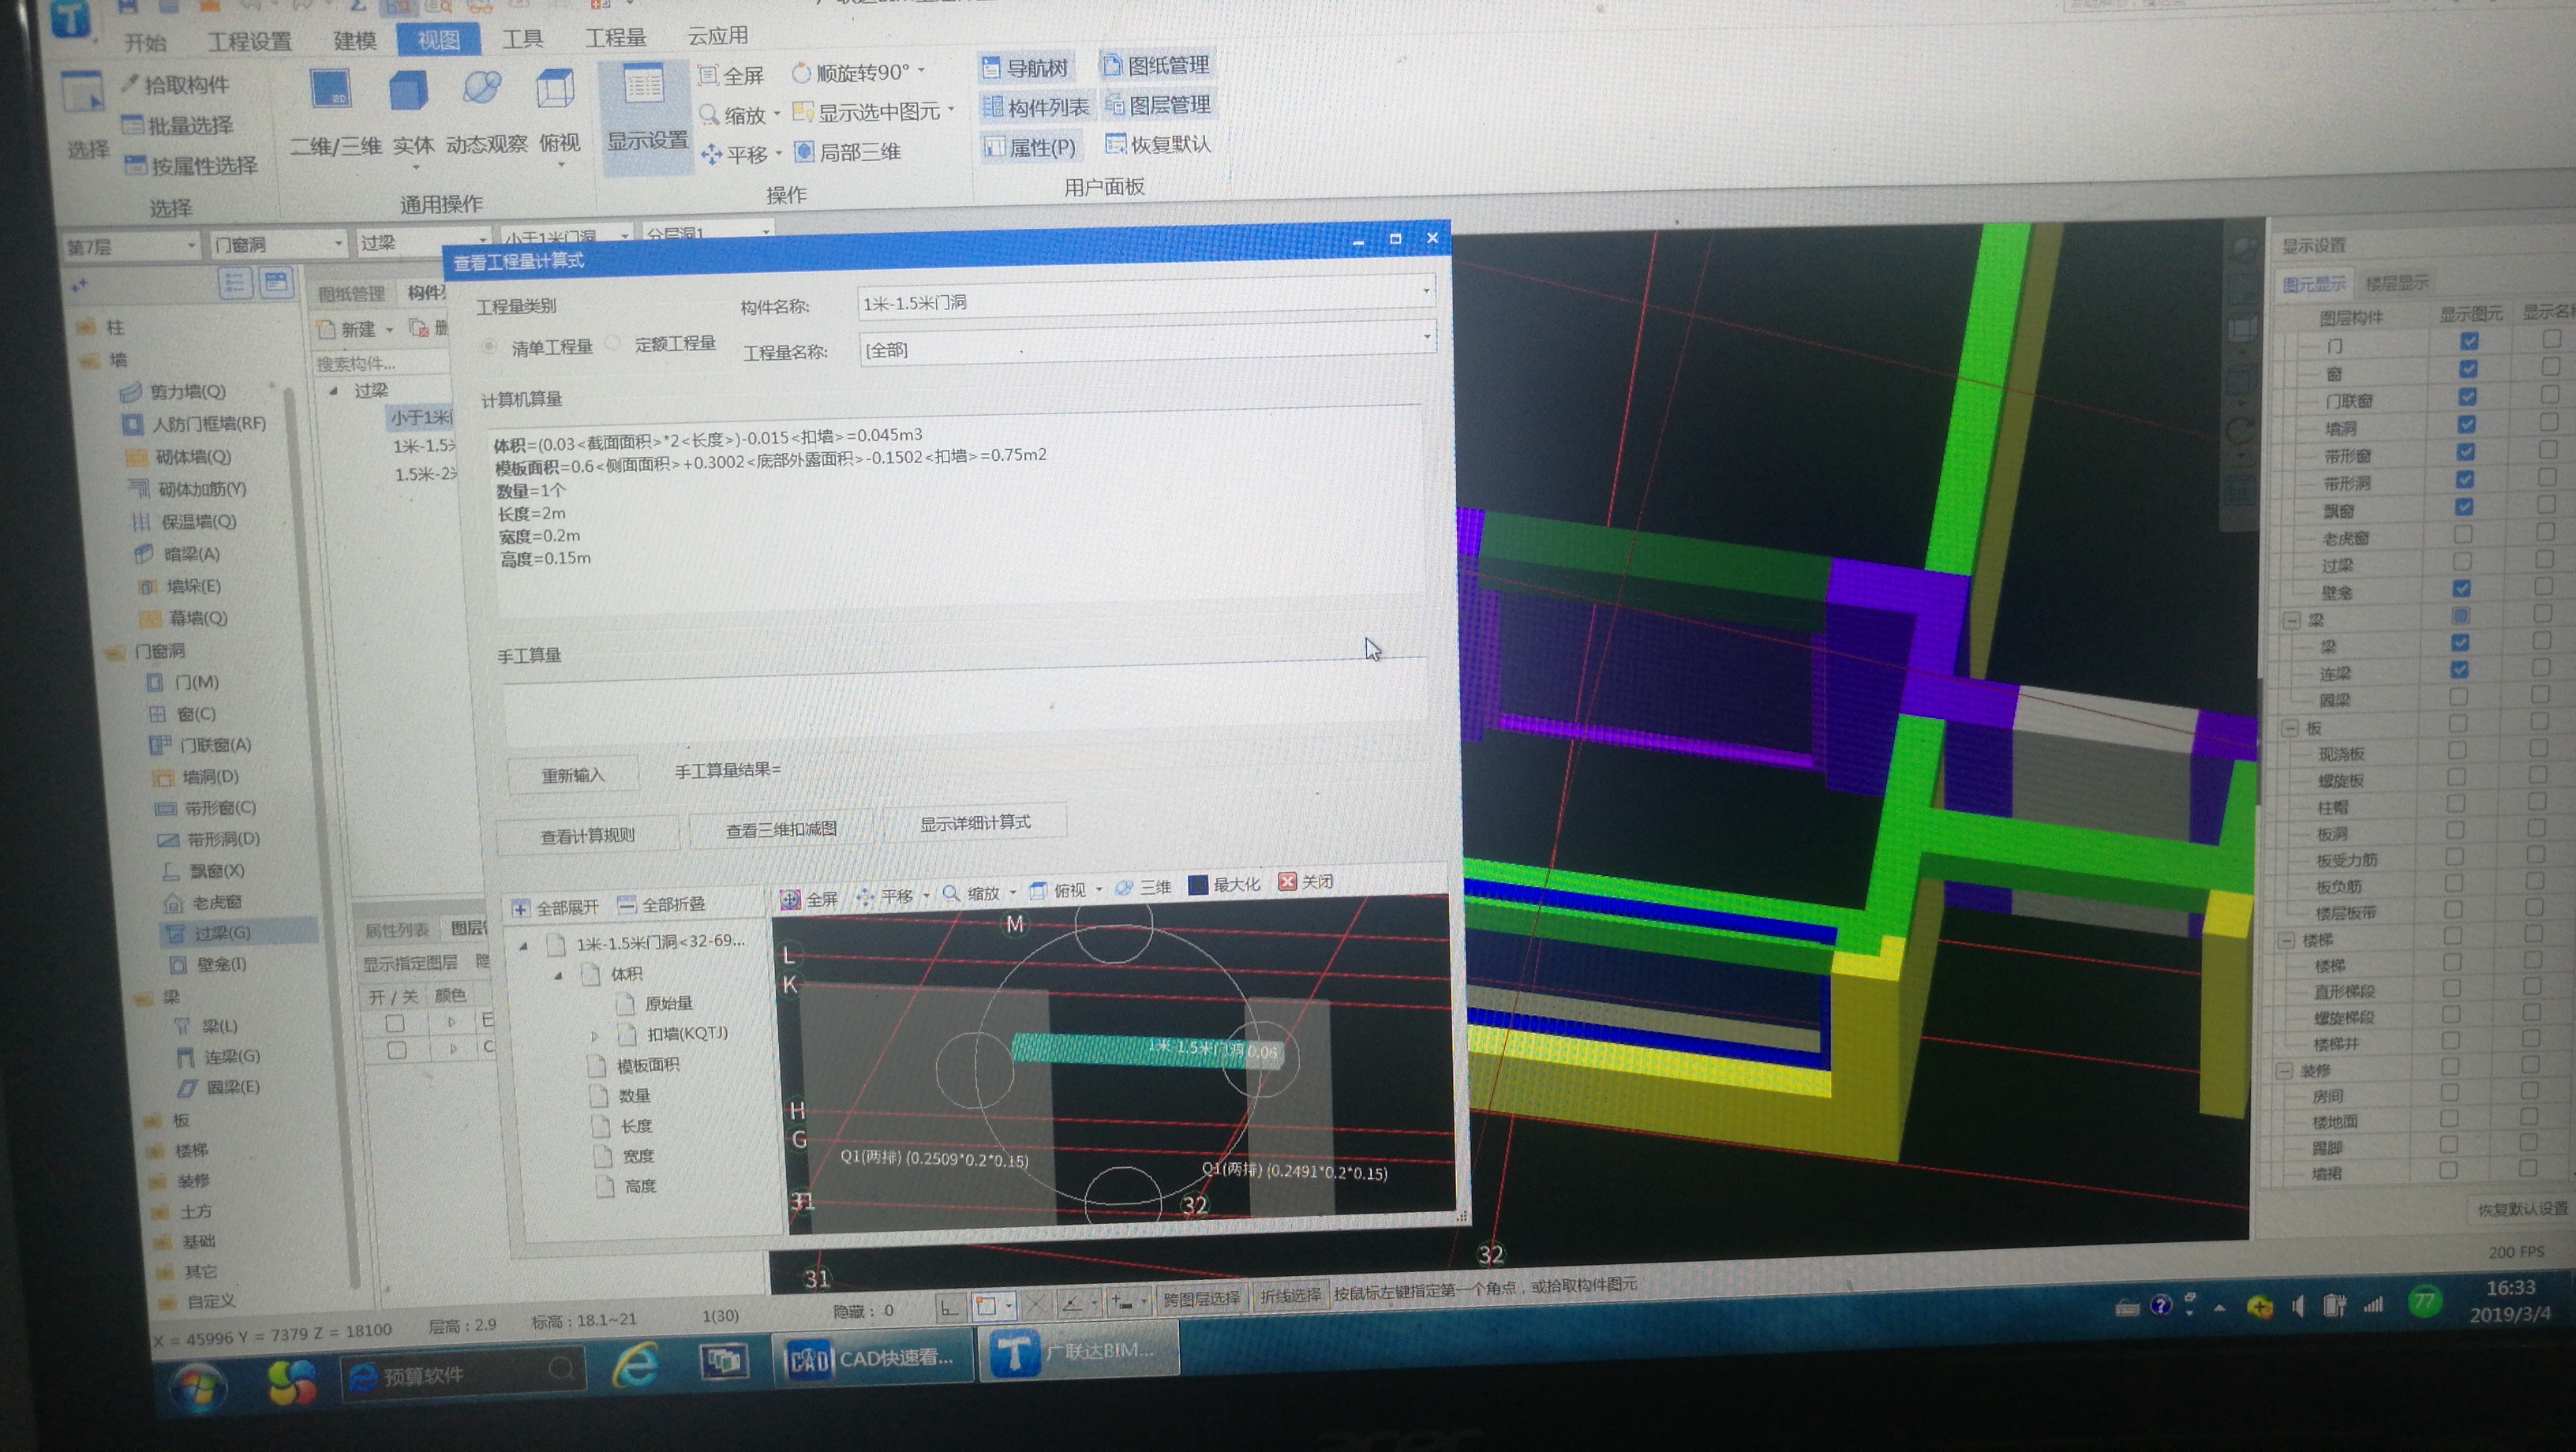Toggle 显示图元 checkbox for 墙洞
Screen dimensions: 2576x1452
click(2467, 425)
